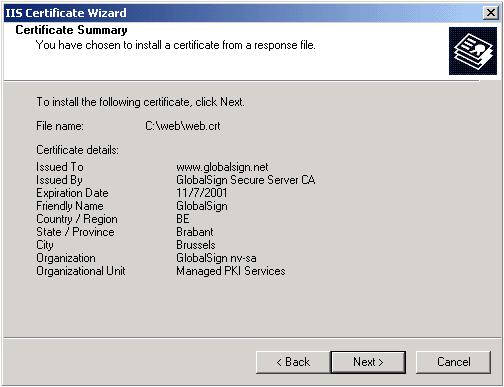The image size is (504, 387).
Task: Select the Certificate Summary heading
Action: click(71, 30)
